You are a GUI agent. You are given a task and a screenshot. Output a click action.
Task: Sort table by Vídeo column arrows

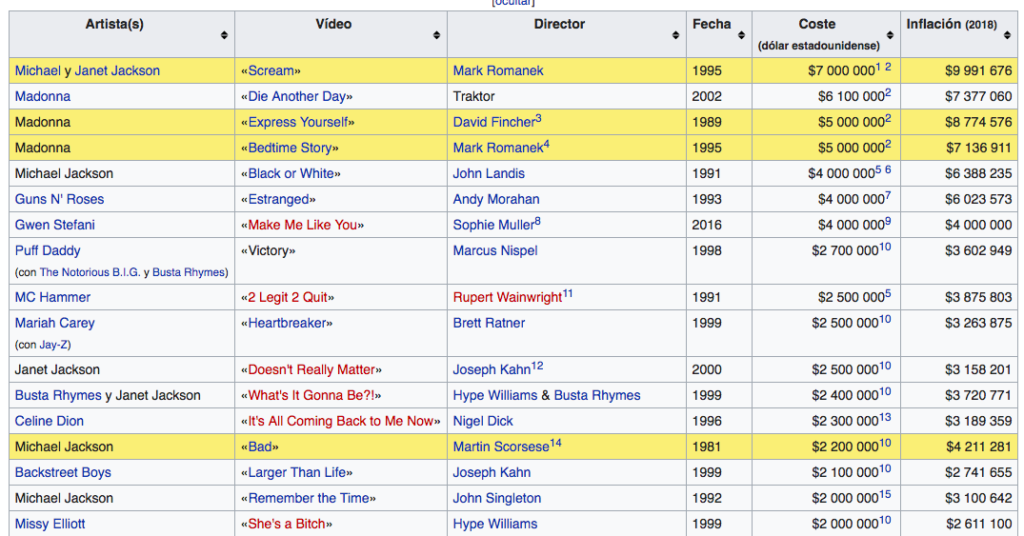436,35
